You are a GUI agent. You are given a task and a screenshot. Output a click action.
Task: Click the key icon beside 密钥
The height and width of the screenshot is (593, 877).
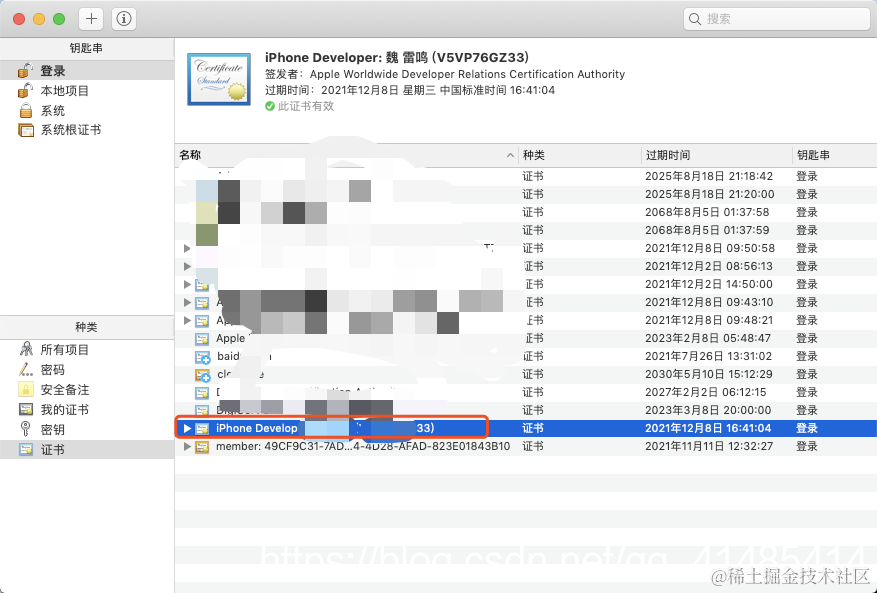[26, 429]
